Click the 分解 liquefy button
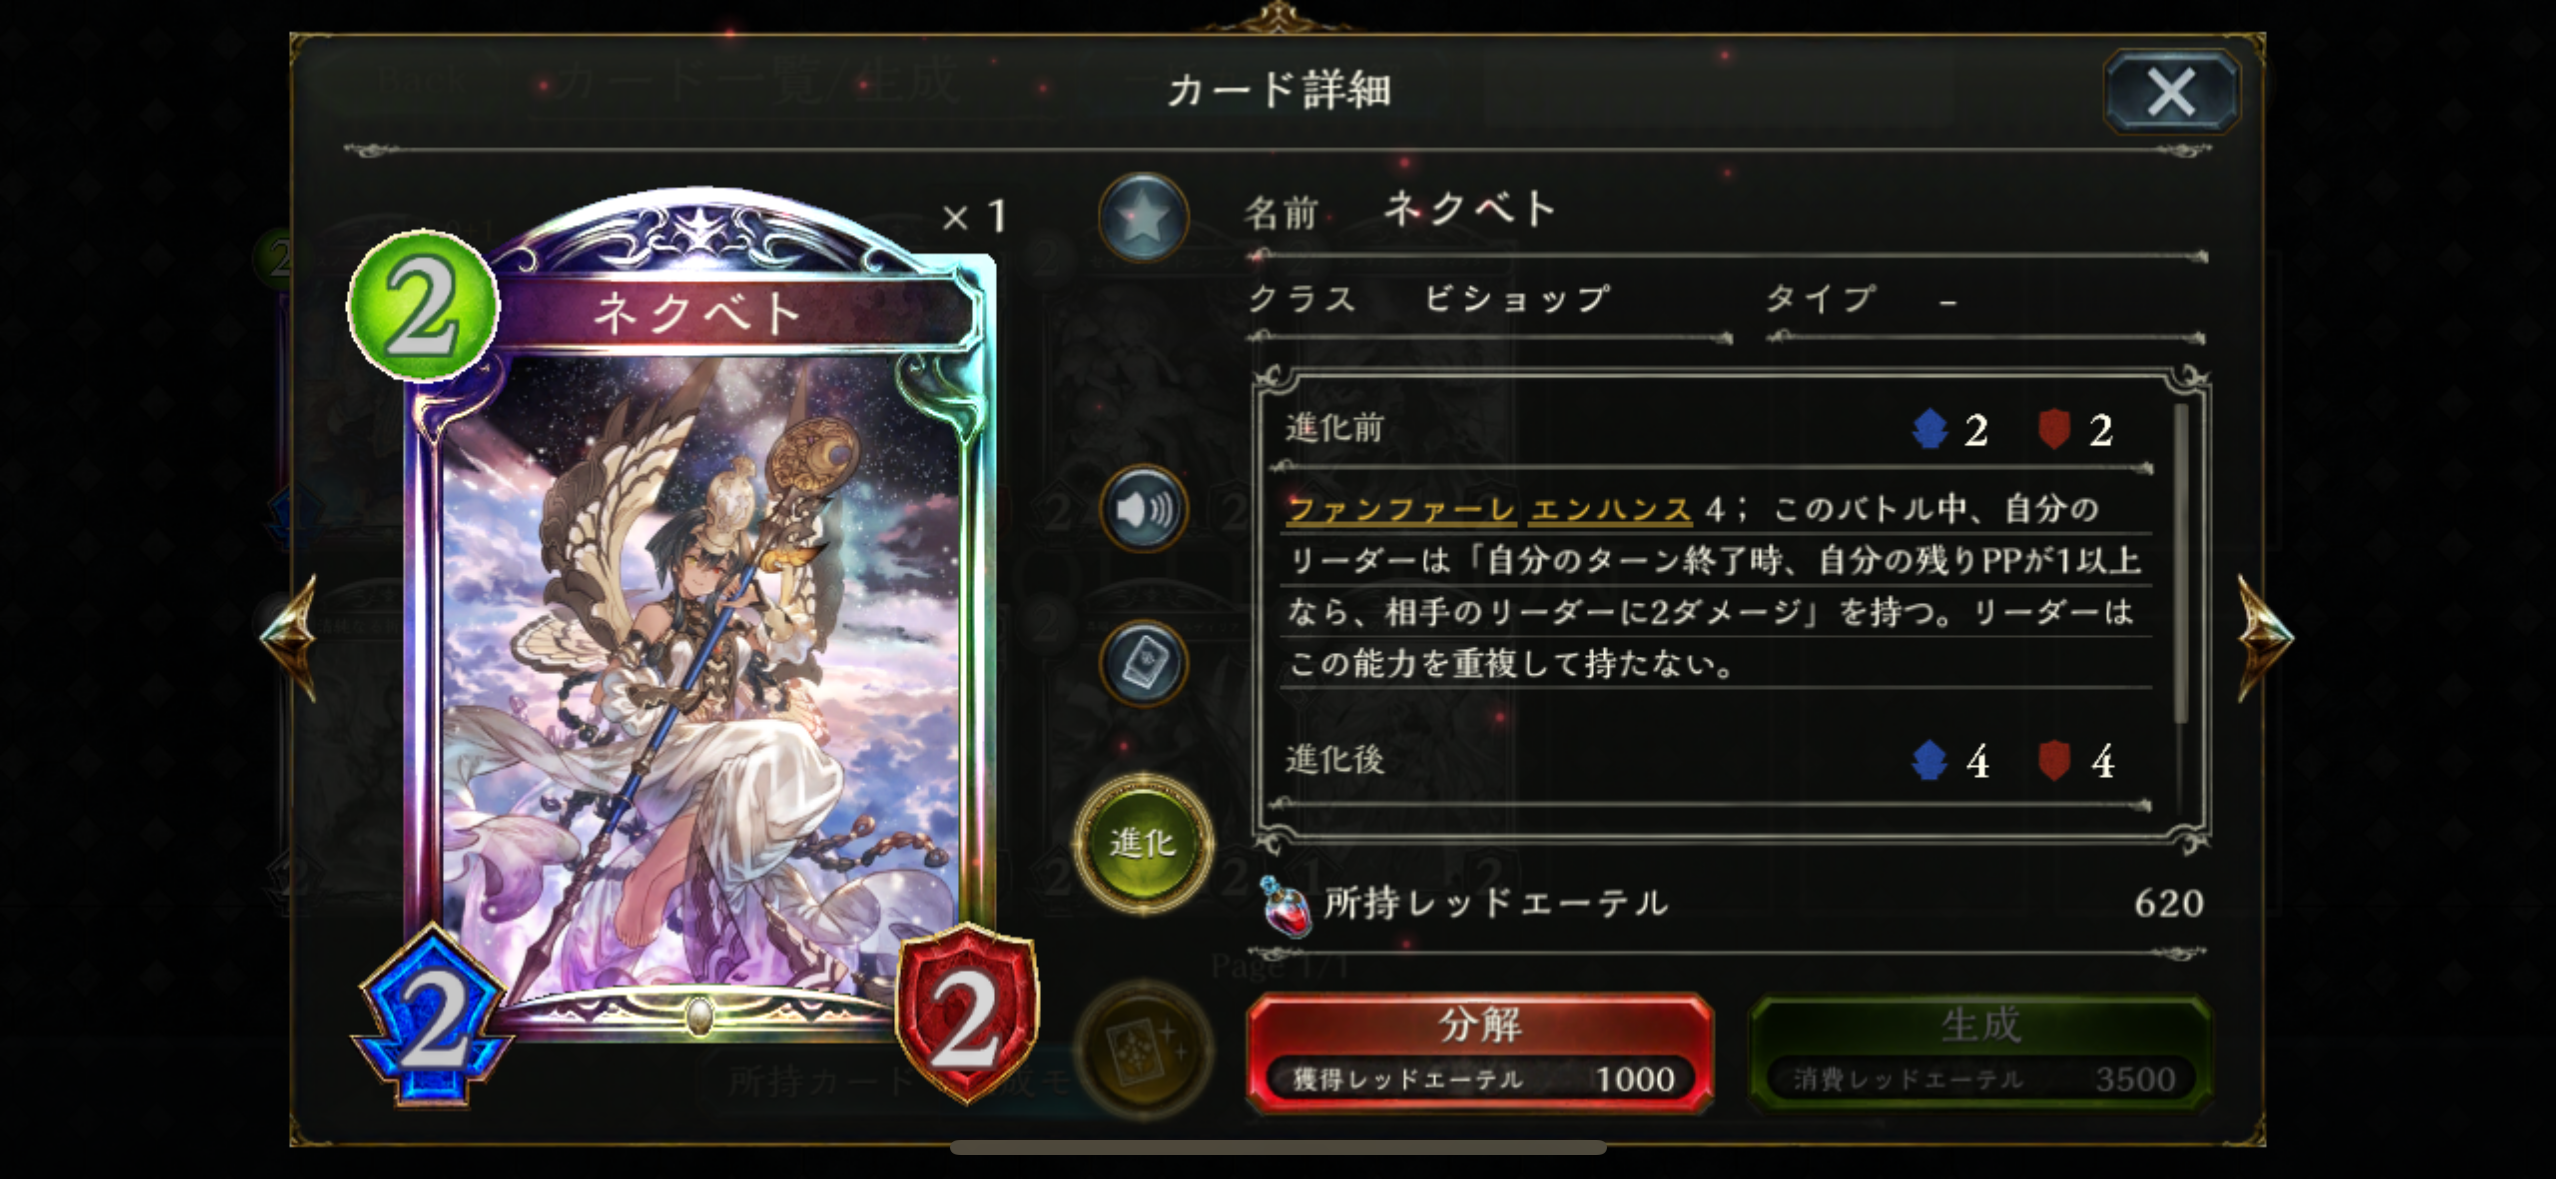This screenshot has height=1179, width=2556. 1479,1052
